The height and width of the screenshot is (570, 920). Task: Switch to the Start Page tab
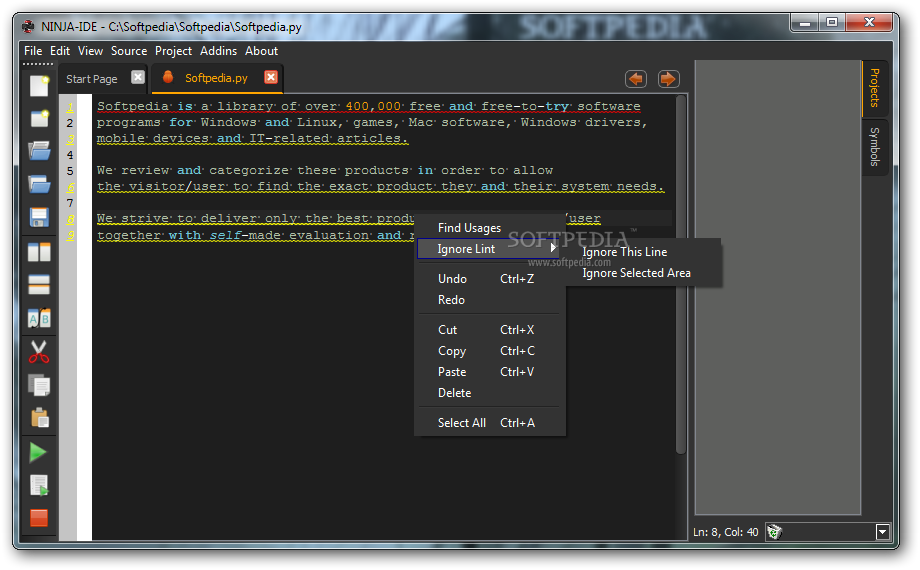pos(92,79)
